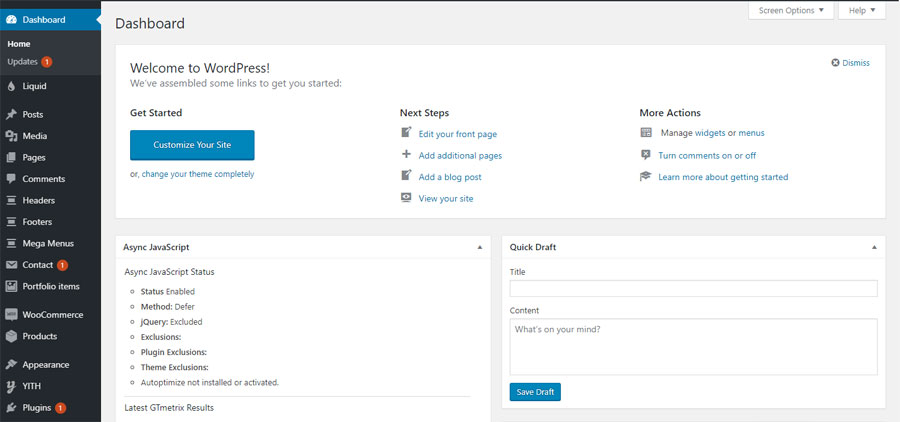
Task: Collapse the Quick Draft widget
Action: (874, 247)
